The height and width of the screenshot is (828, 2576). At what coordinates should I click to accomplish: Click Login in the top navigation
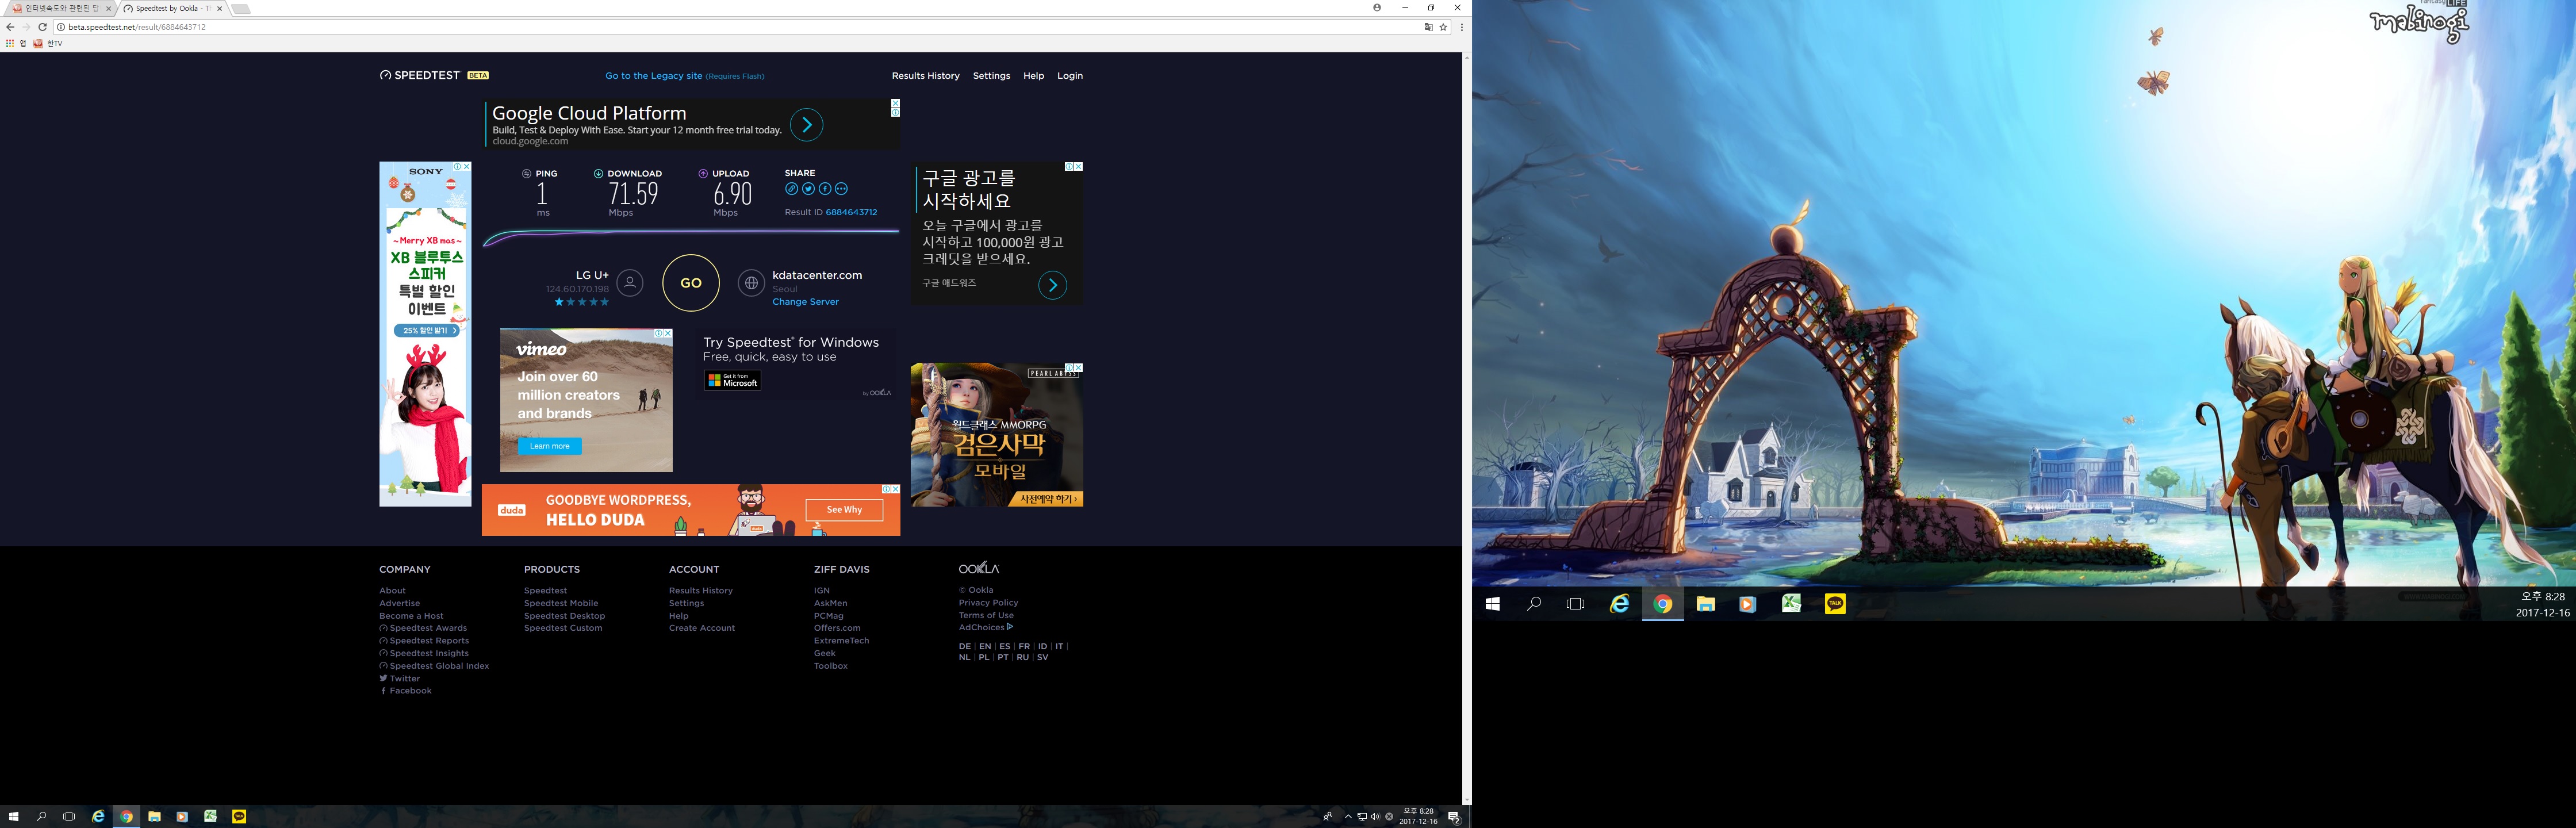(x=1070, y=76)
